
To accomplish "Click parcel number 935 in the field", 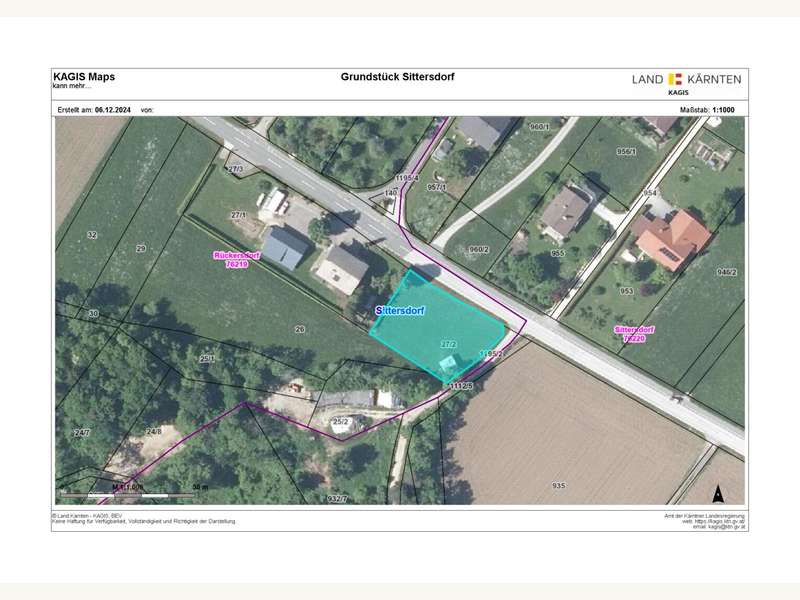I will point(558,485).
